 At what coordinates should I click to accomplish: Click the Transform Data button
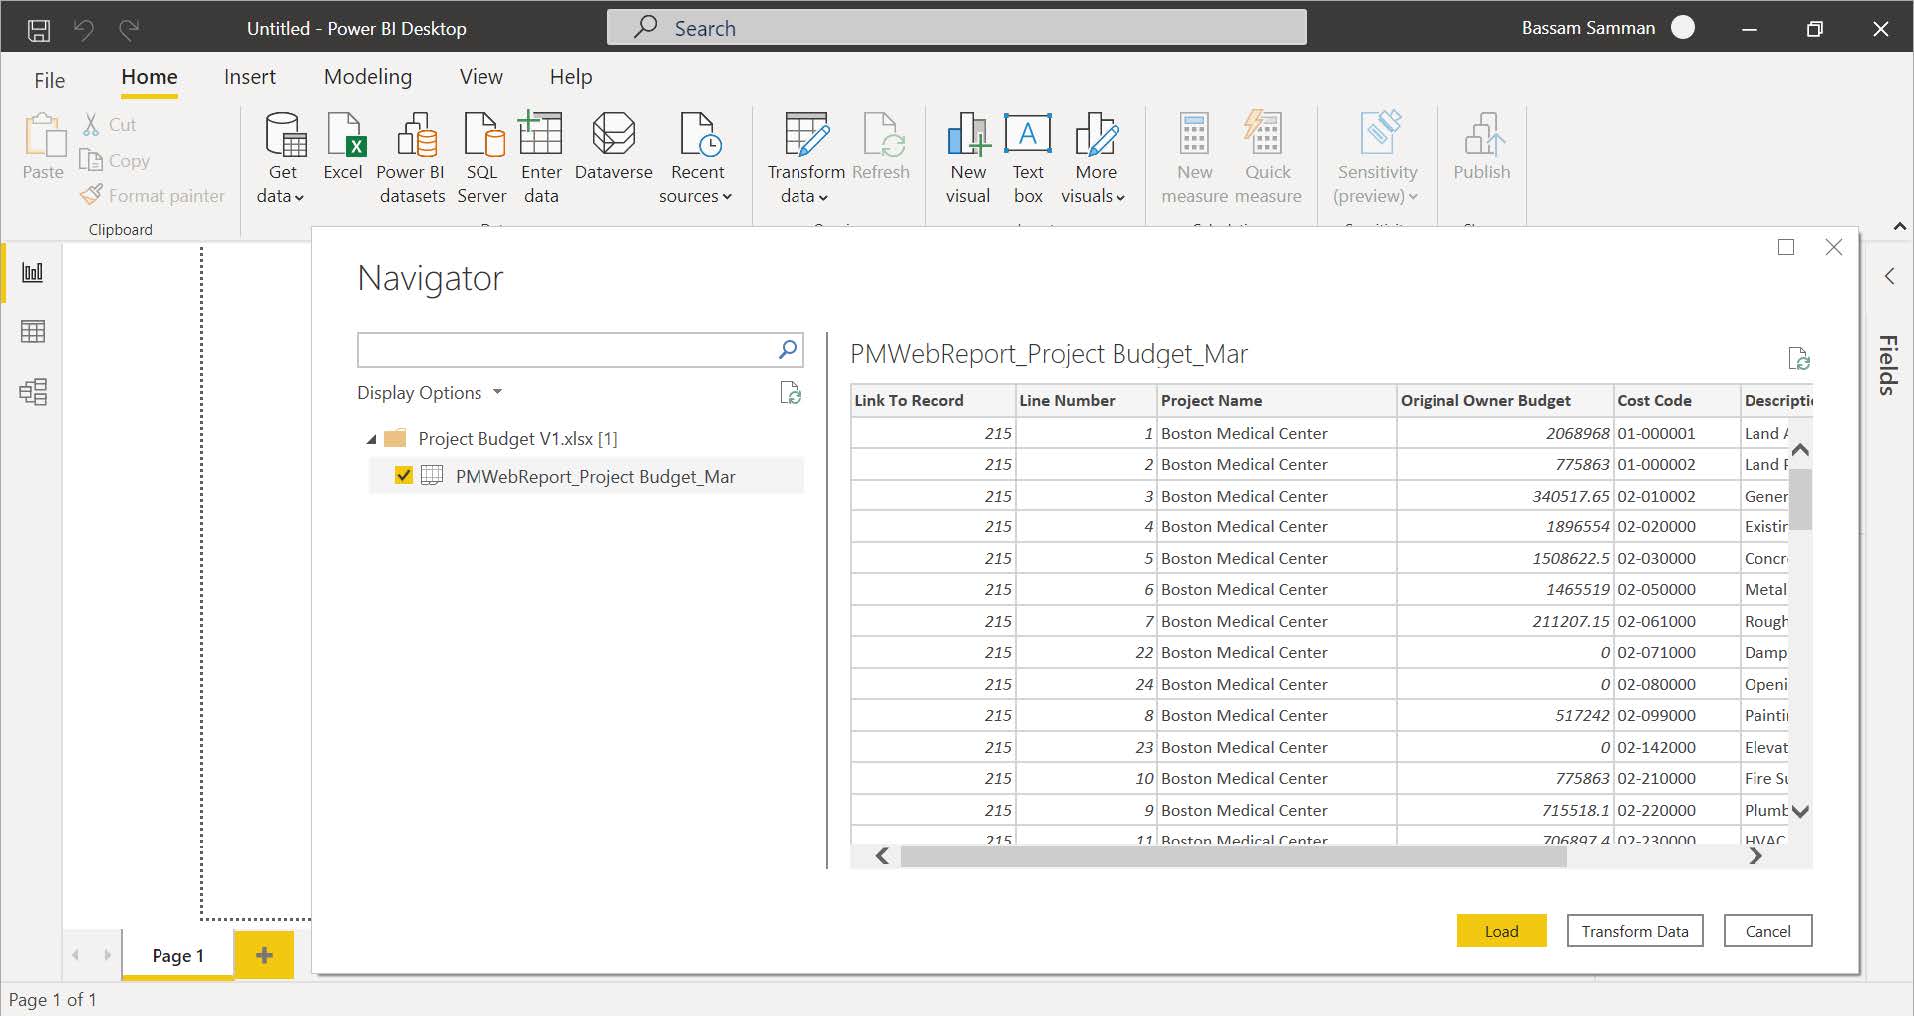coord(1635,931)
